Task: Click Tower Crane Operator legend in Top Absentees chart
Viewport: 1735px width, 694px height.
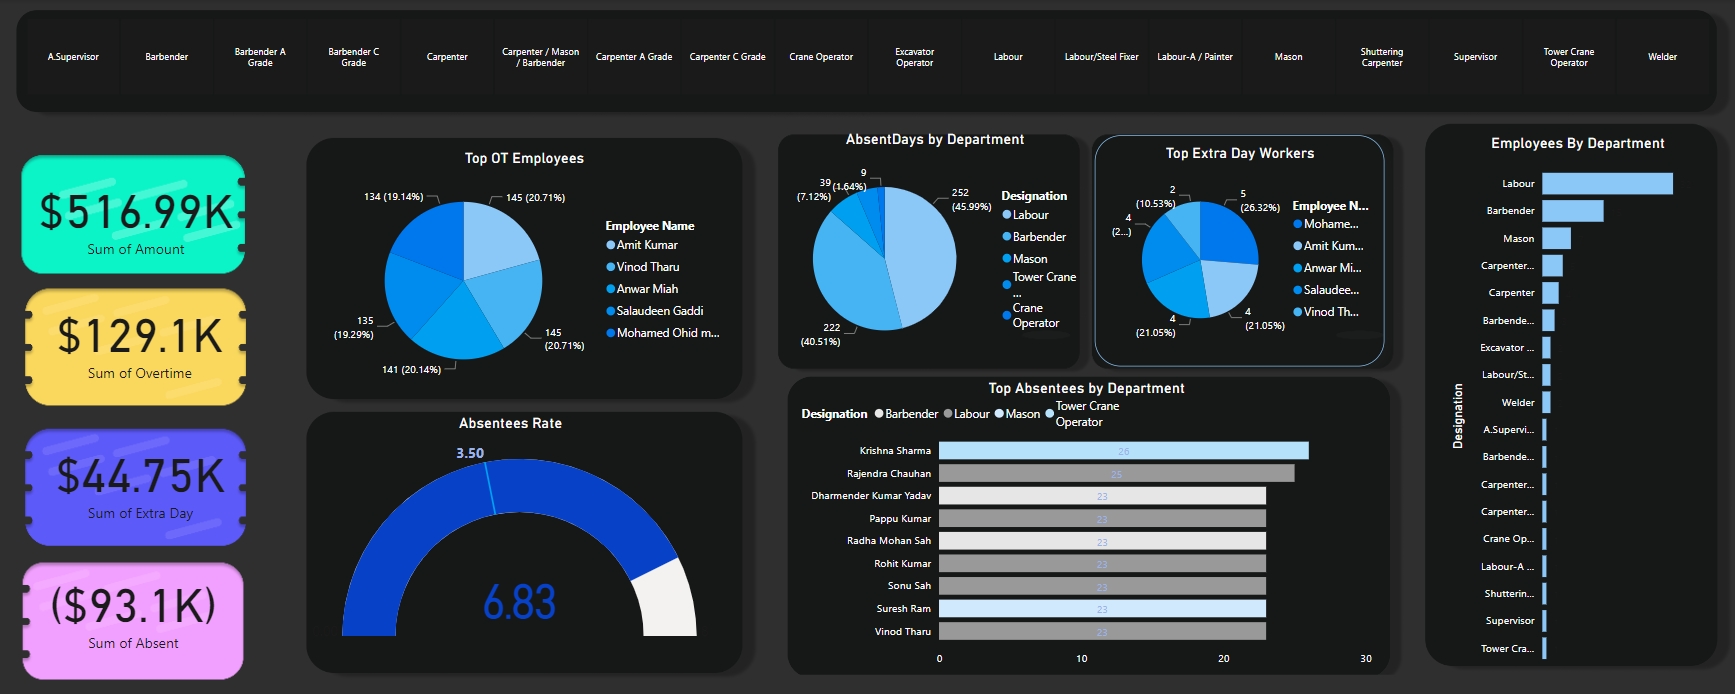Action: pyautogui.click(x=1050, y=414)
